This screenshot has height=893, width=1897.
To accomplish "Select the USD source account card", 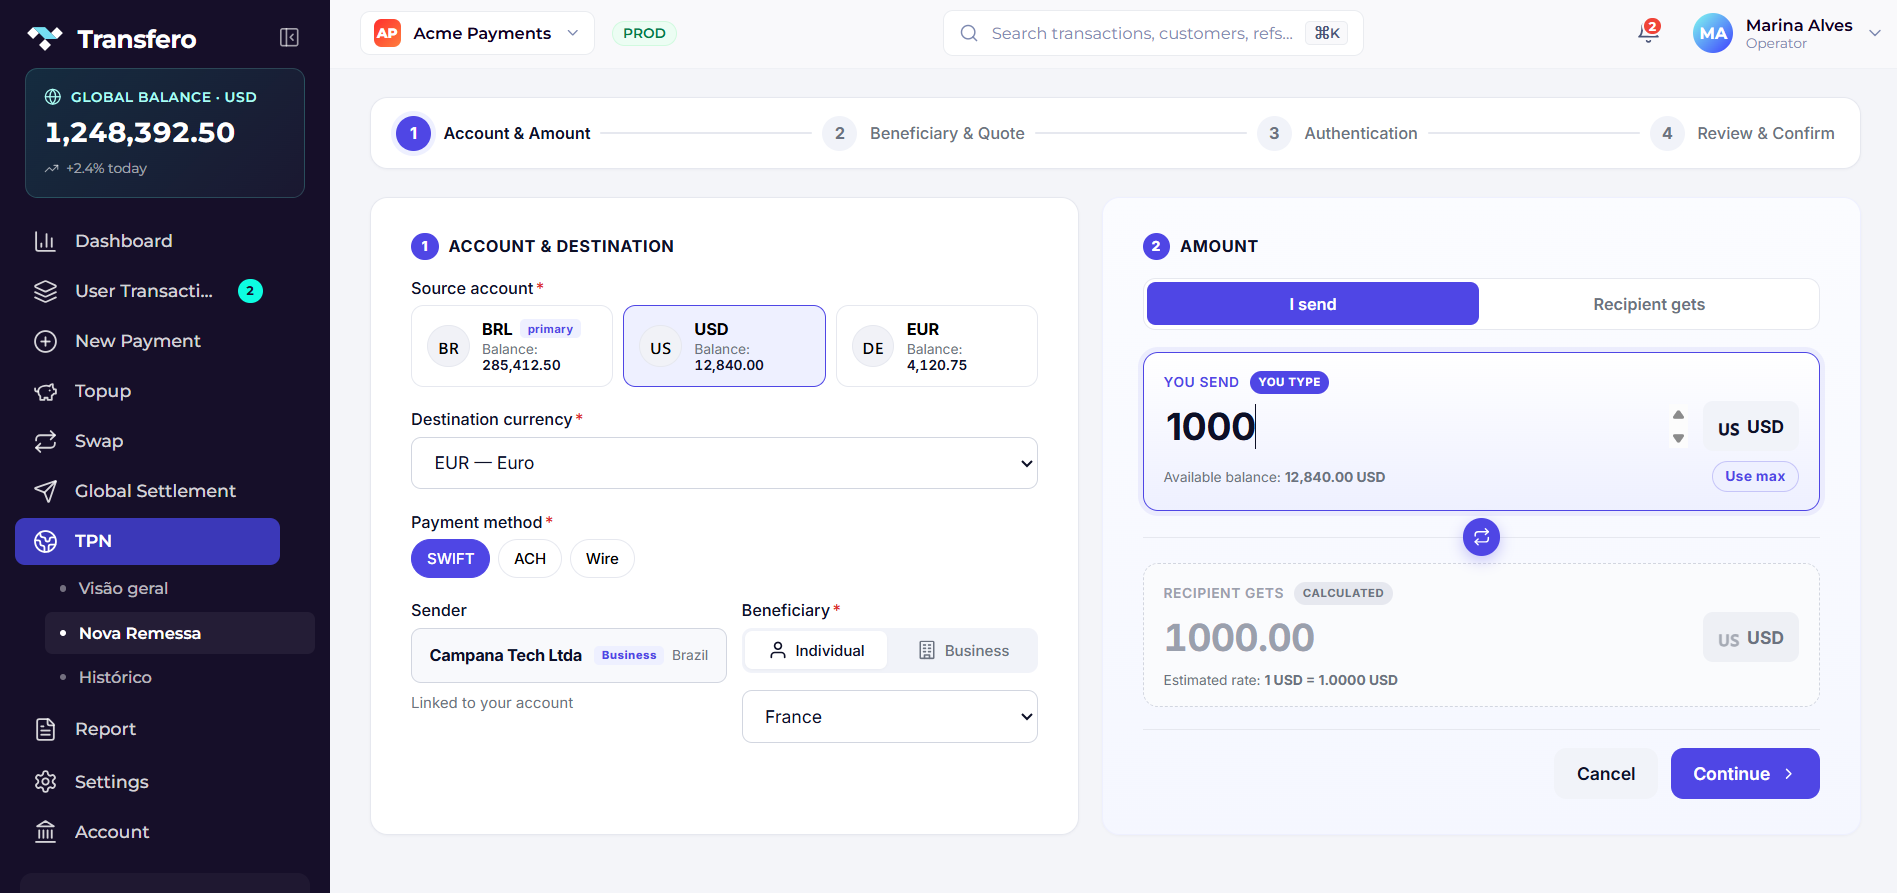I will click(x=724, y=346).
